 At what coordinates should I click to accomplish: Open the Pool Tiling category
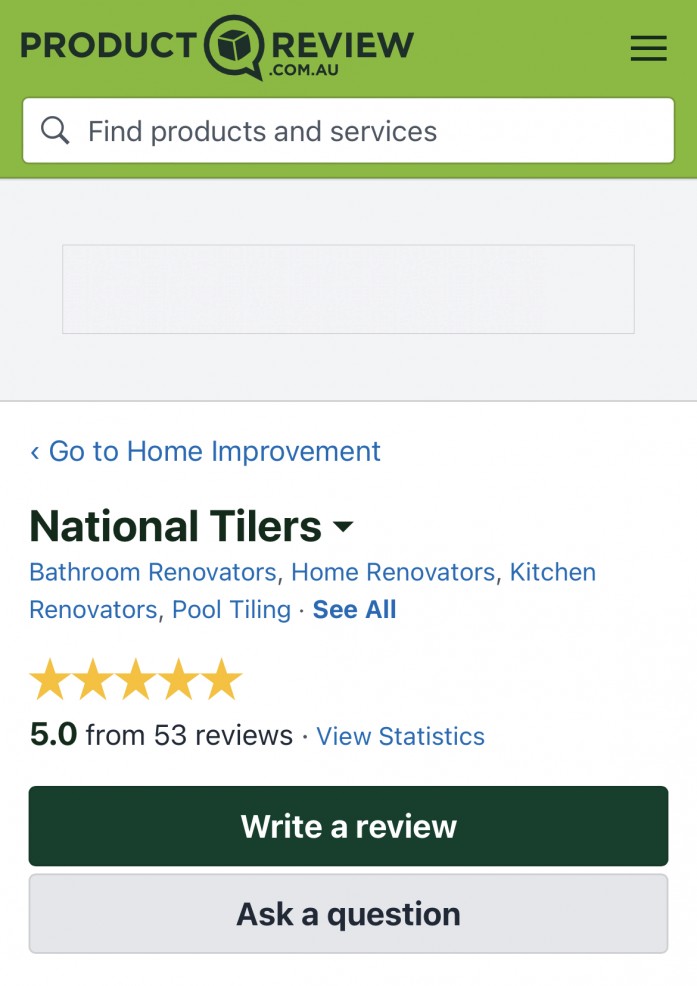click(231, 609)
